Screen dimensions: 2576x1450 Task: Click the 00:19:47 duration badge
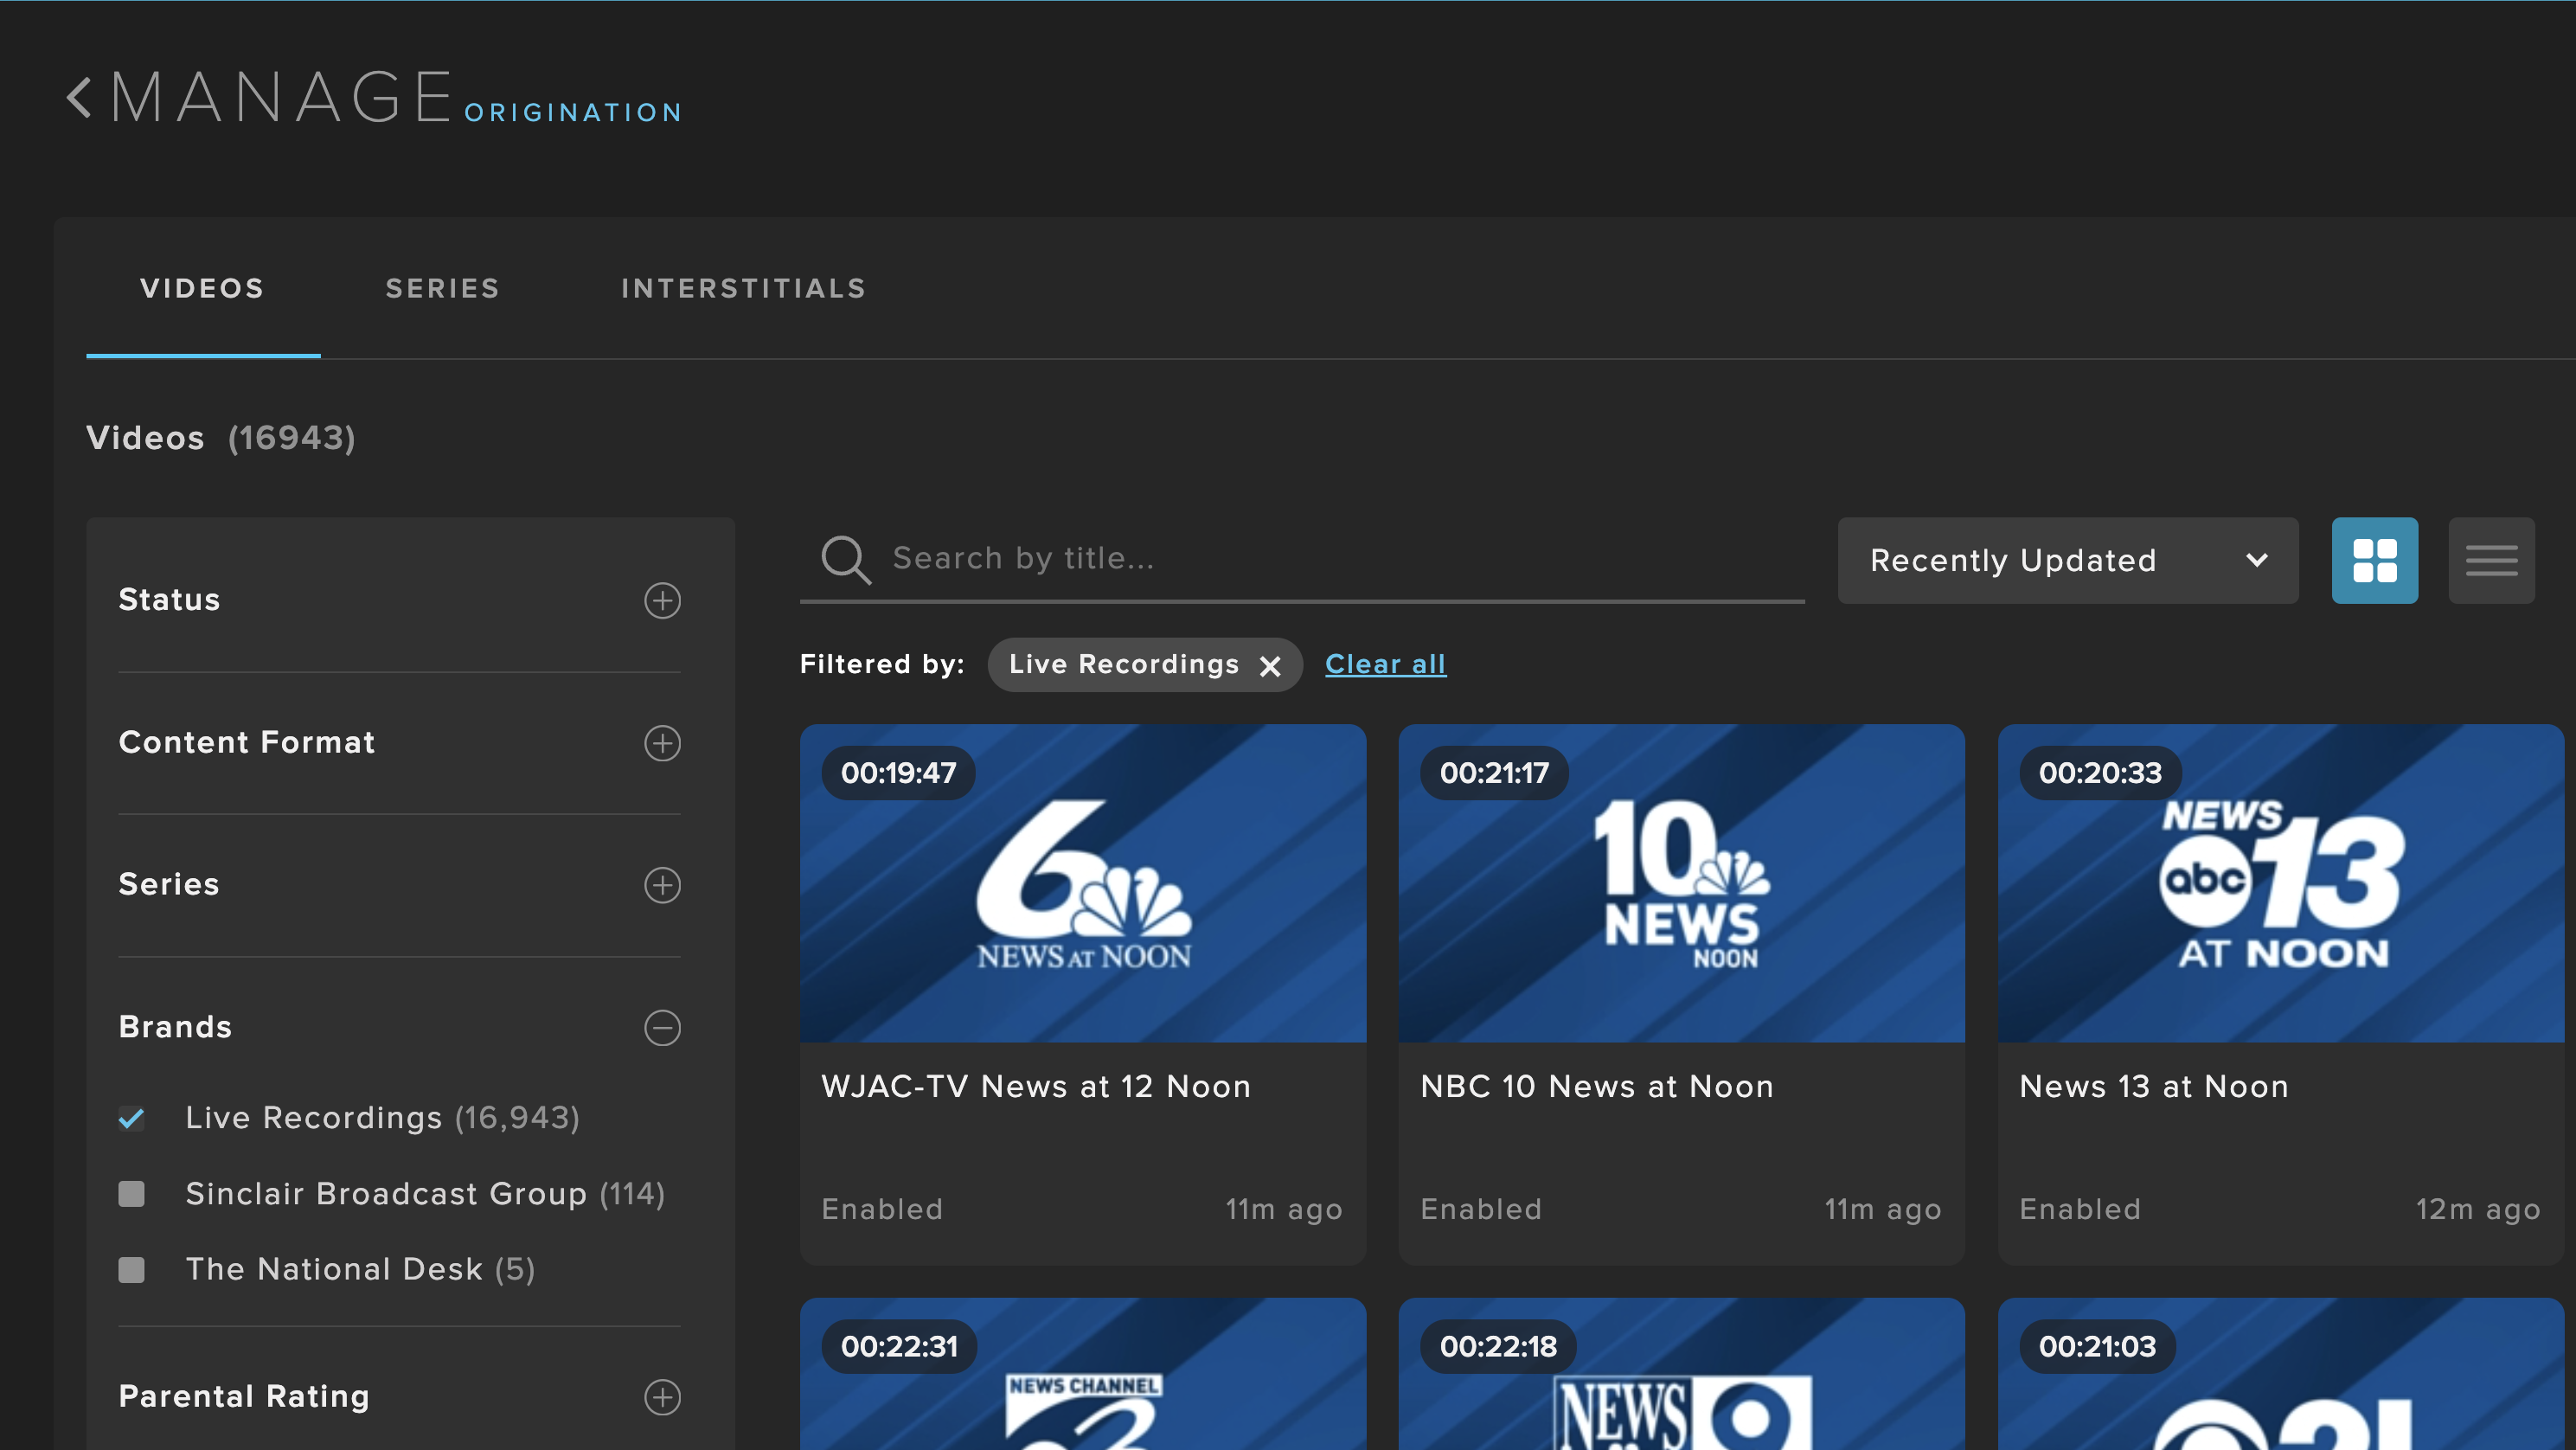coord(898,773)
